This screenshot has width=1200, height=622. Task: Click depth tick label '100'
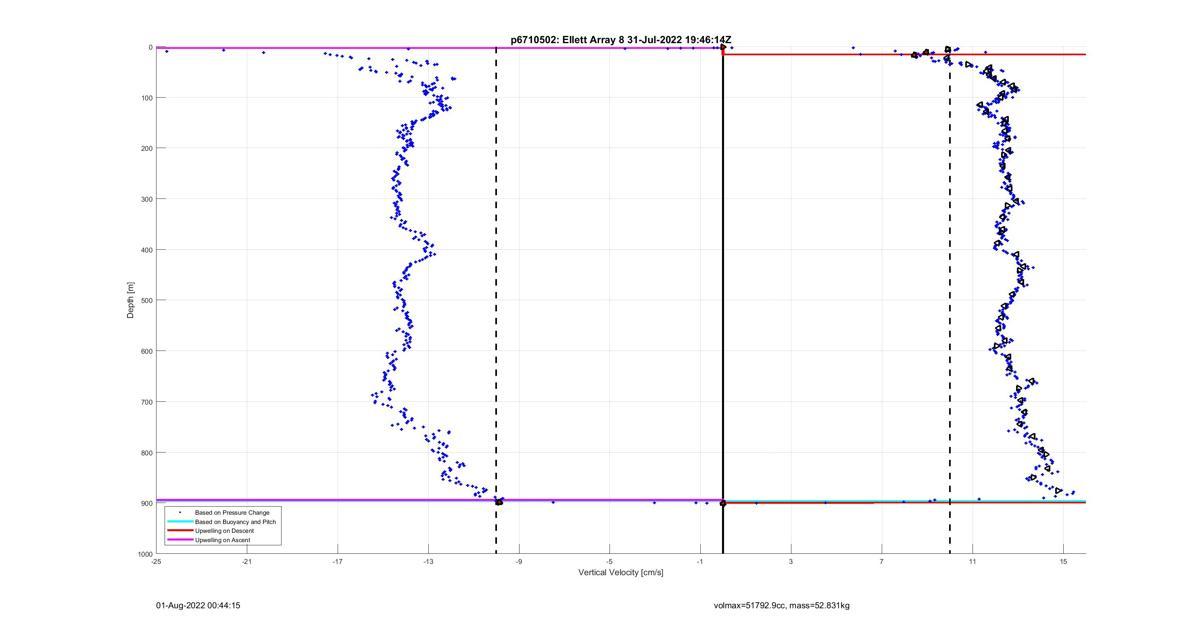[146, 98]
